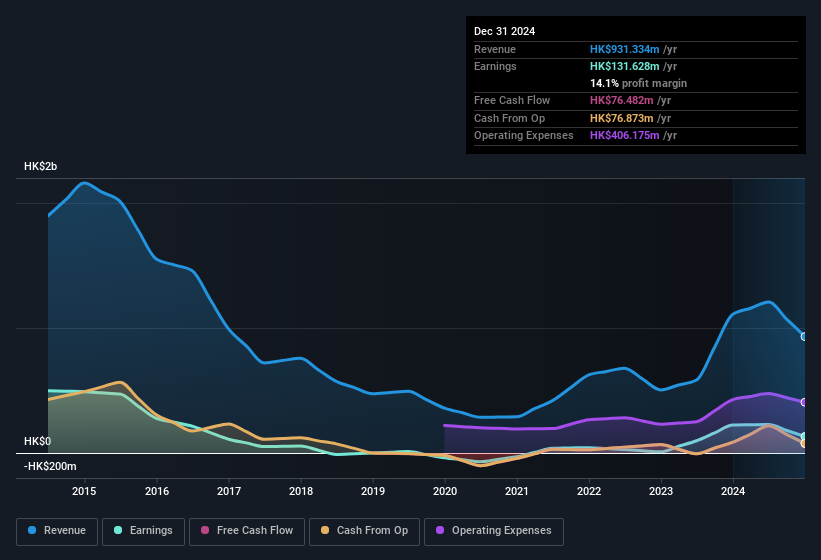
Task: Toggle the Earnings legend button
Action: pyautogui.click(x=143, y=531)
